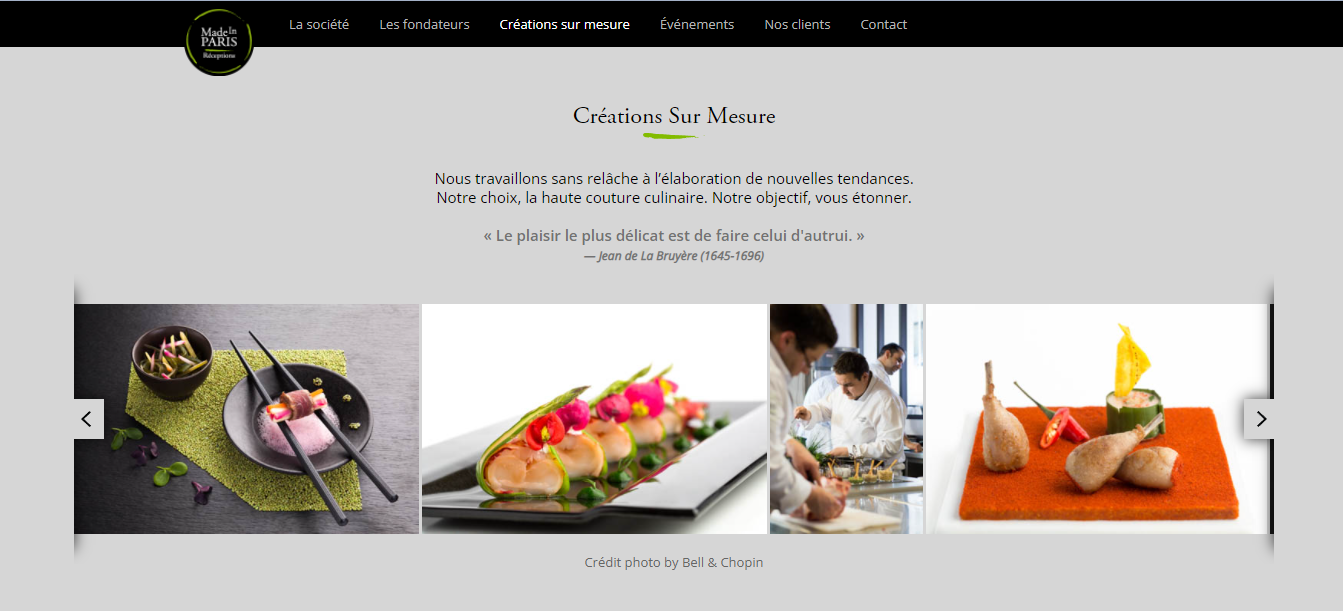Open the La société page
Viewport: 1343px width, 611px height.
(319, 24)
